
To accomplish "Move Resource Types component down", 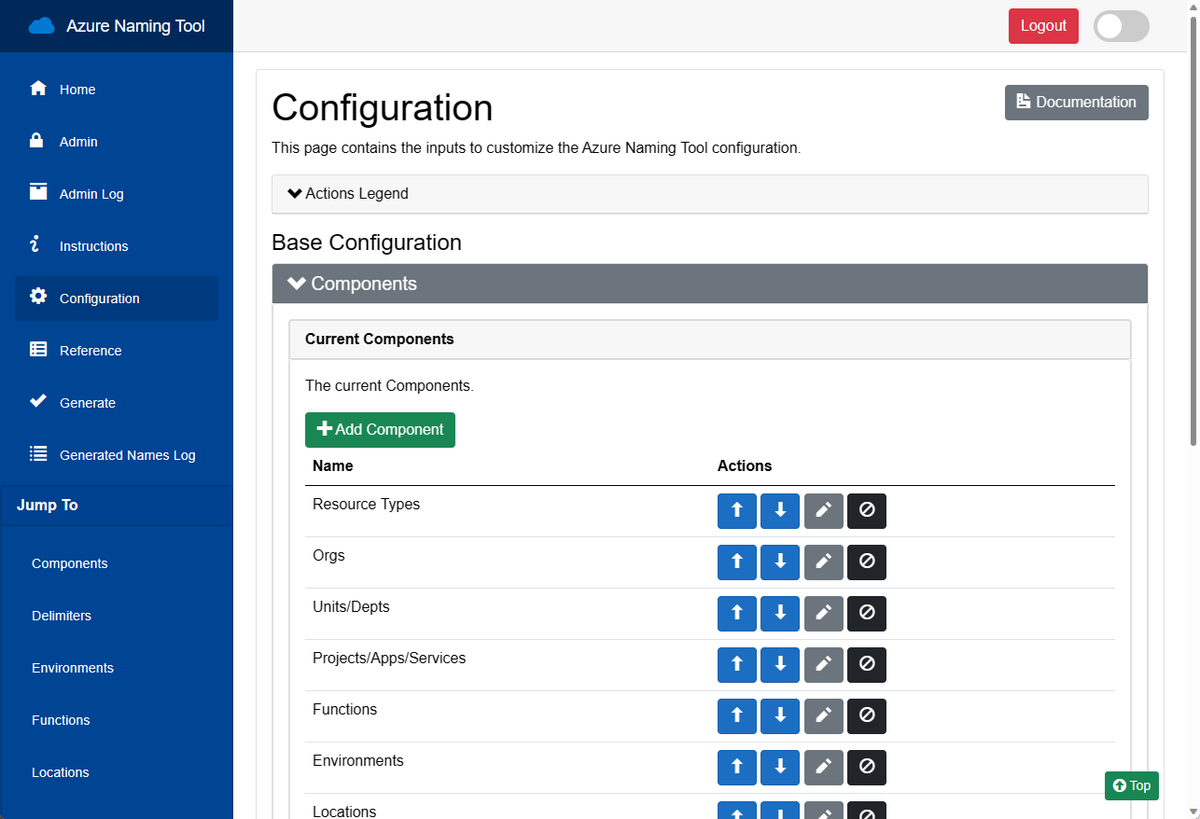I will [780, 511].
